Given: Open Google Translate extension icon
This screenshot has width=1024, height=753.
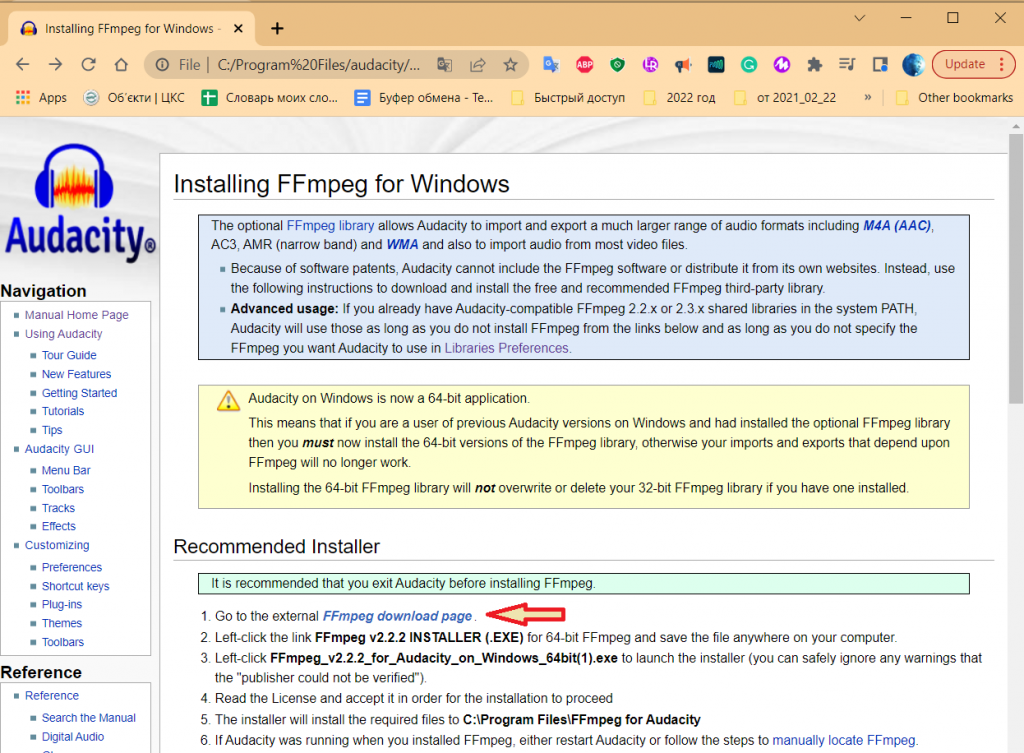Looking at the screenshot, I should pos(551,64).
